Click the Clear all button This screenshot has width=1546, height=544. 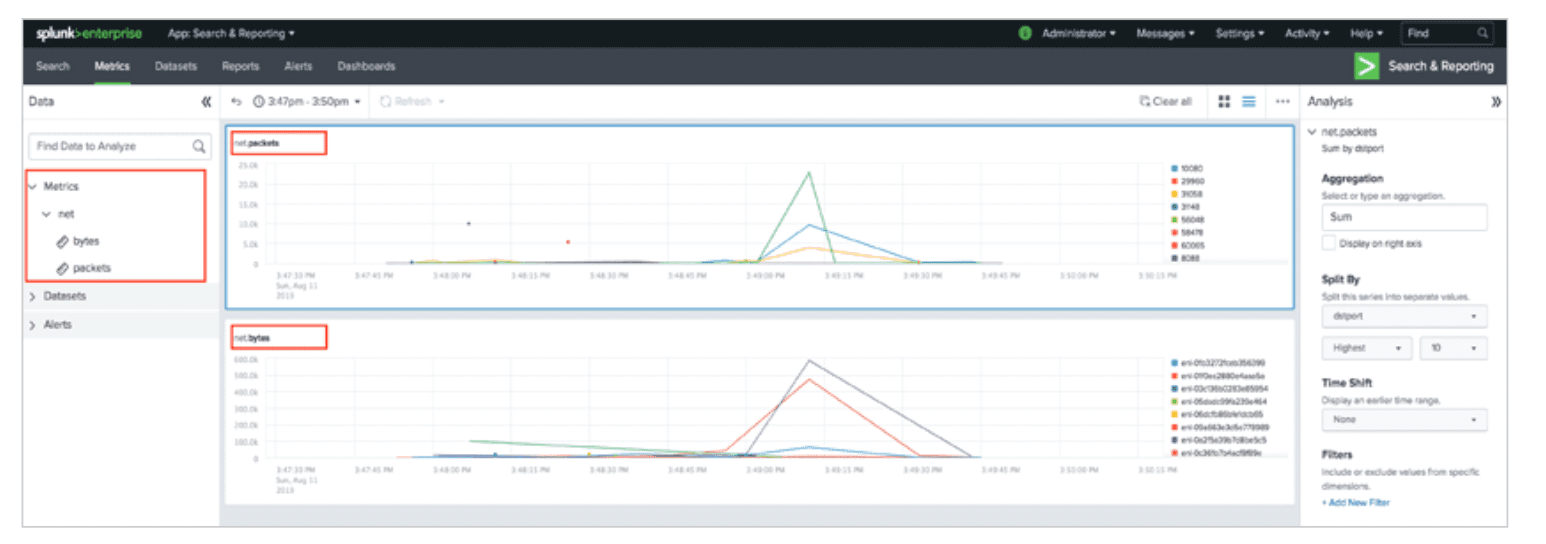click(x=1165, y=102)
